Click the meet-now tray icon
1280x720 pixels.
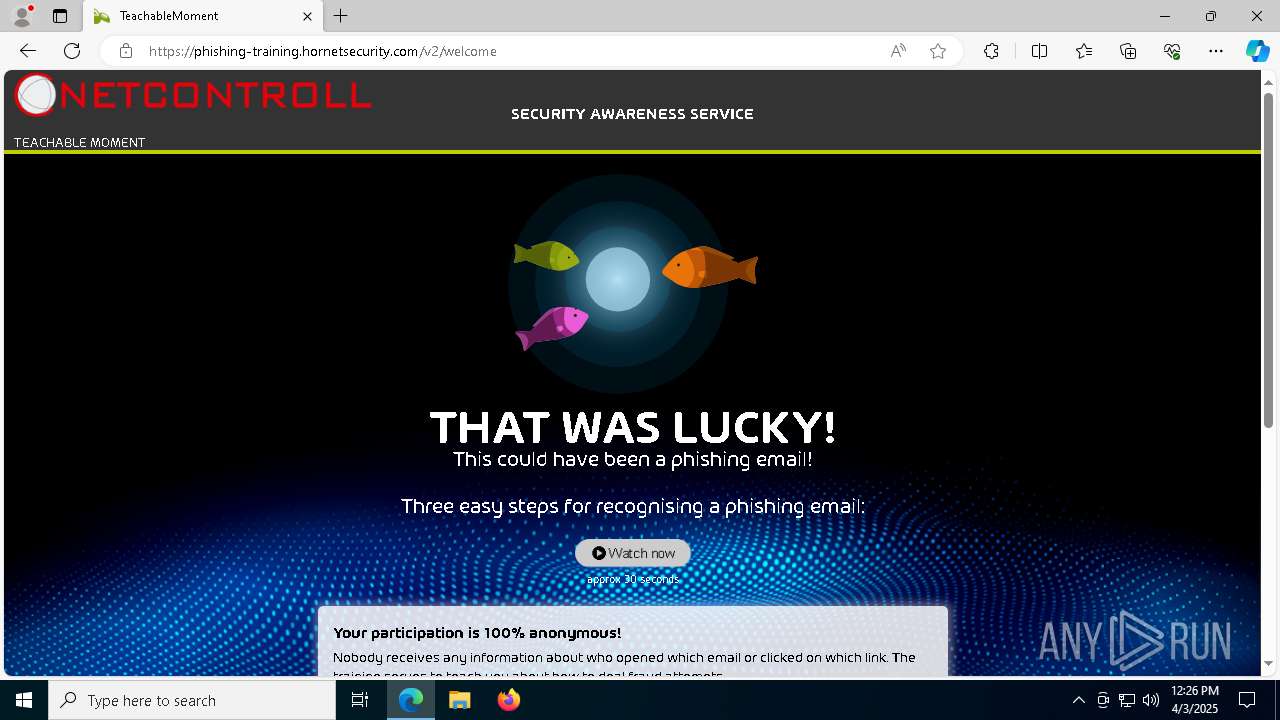click(x=1103, y=700)
